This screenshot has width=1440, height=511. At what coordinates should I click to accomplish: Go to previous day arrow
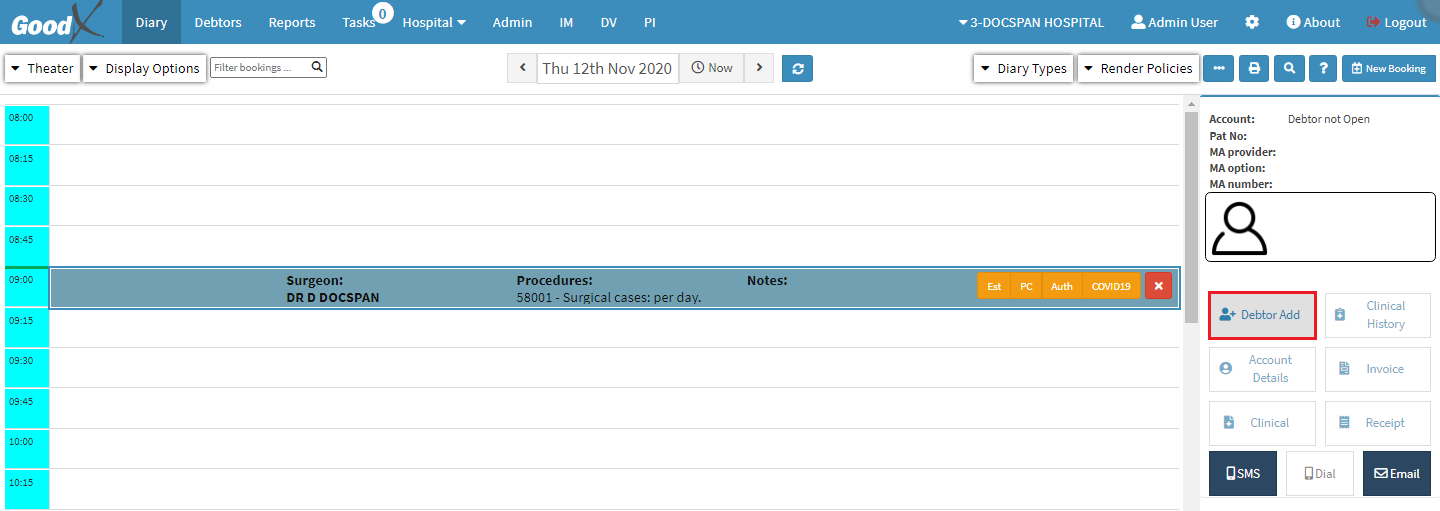pos(522,68)
